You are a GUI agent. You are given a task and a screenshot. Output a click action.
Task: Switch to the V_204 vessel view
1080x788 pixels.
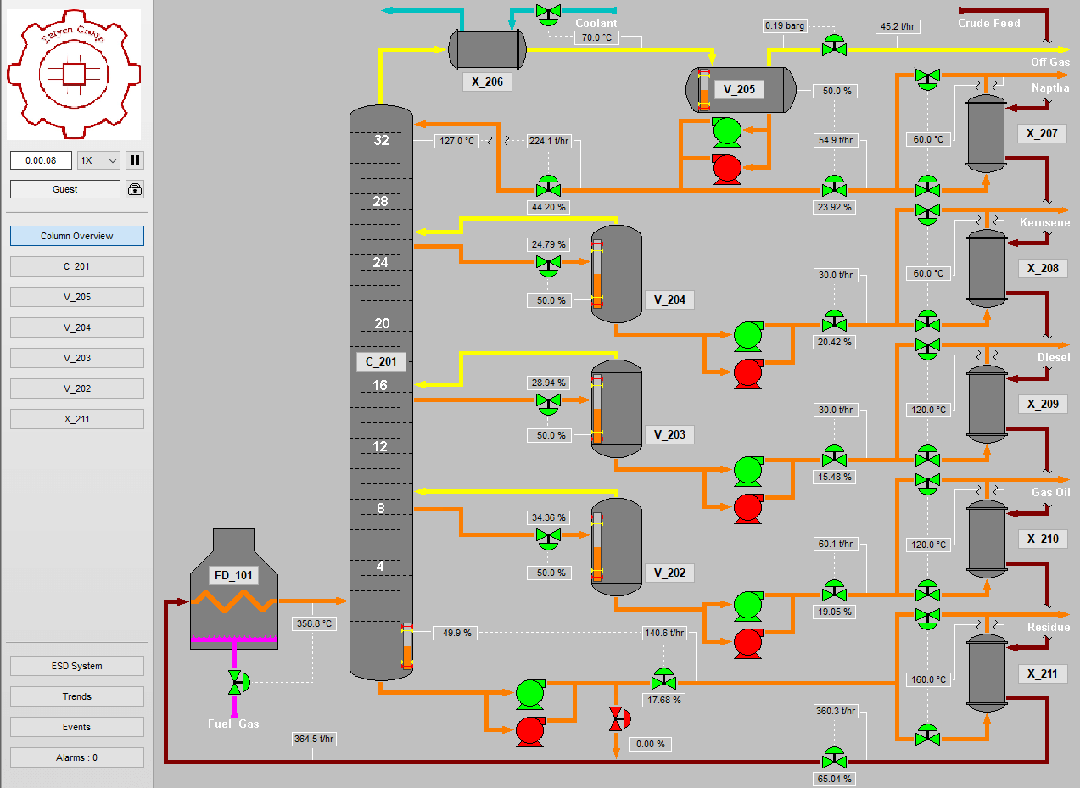click(x=76, y=327)
